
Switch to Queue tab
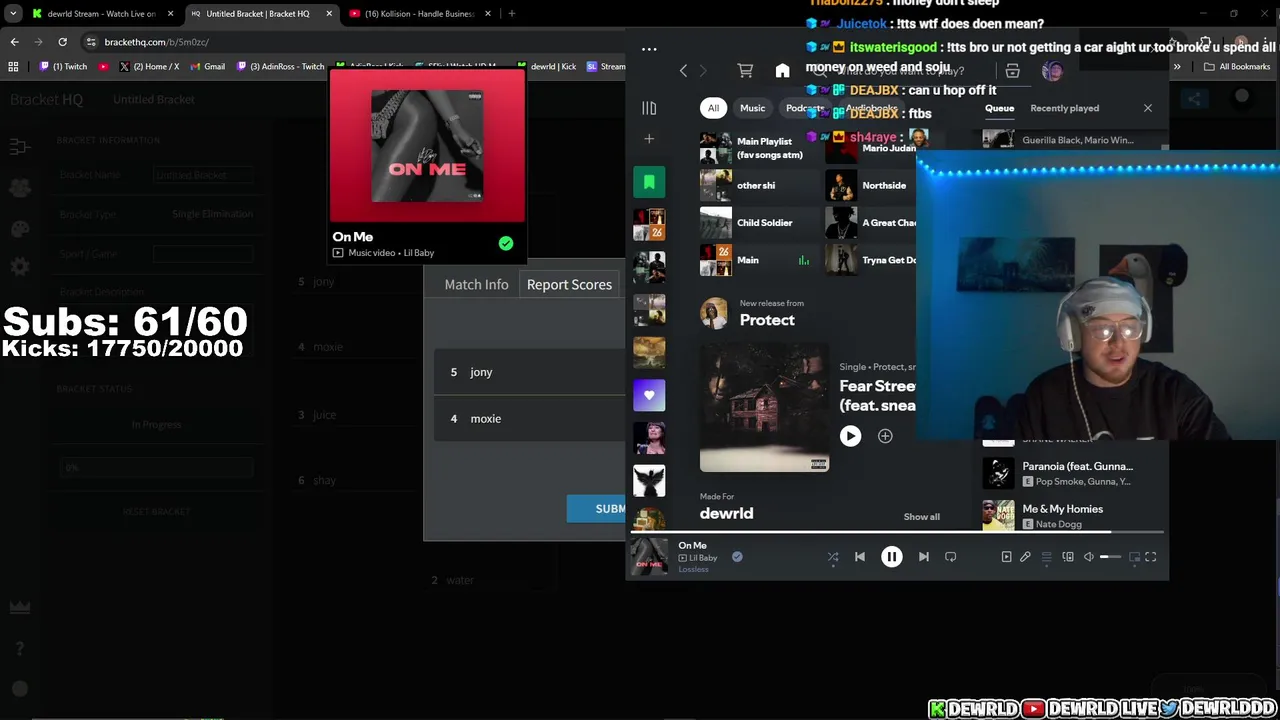[999, 108]
